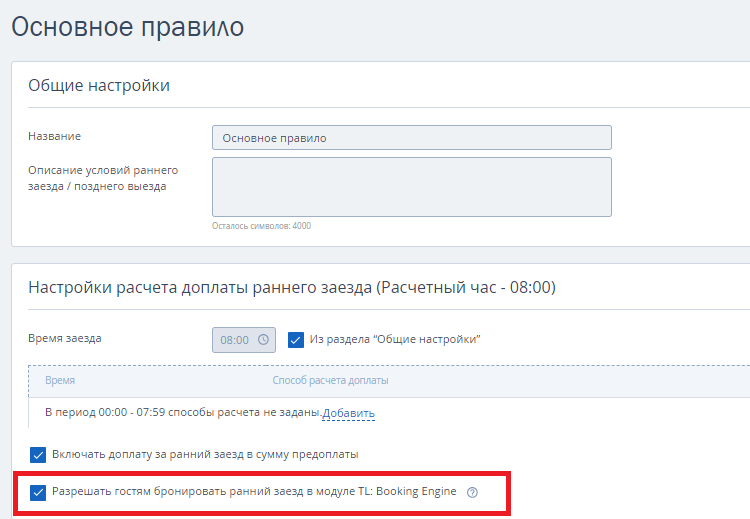Open help tooltip icon next to Booking Engine option
The image size is (750, 519).
(472, 492)
